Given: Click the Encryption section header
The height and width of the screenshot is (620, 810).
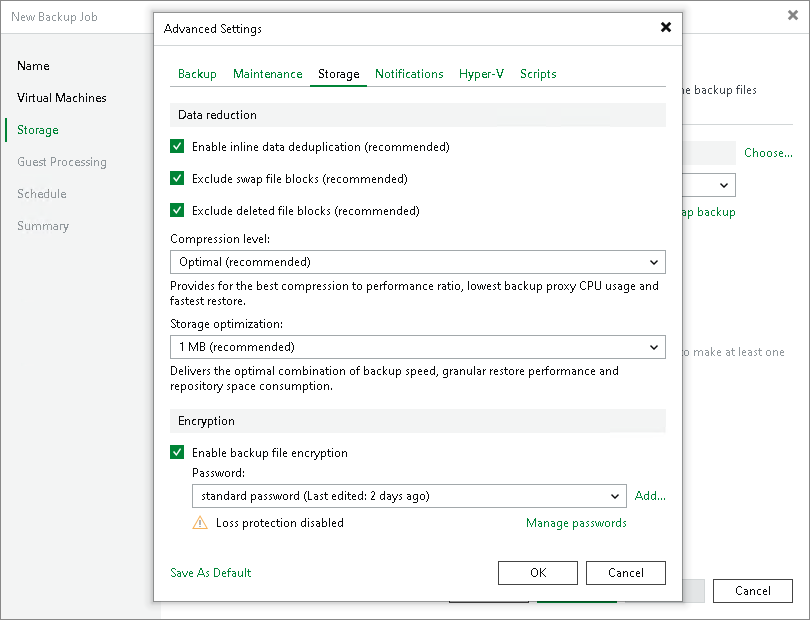Looking at the screenshot, I should coord(417,421).
